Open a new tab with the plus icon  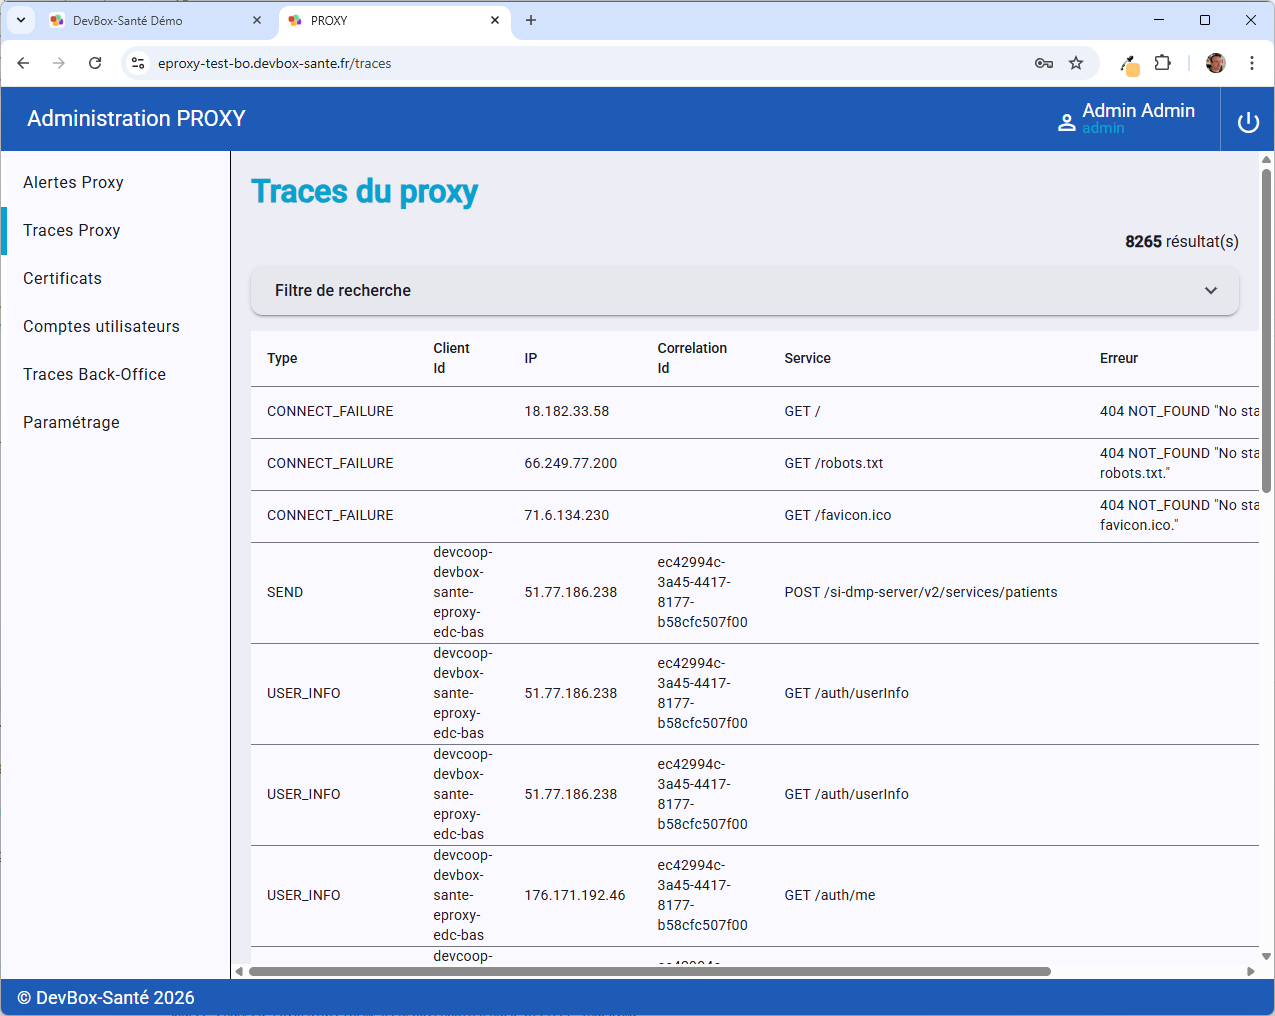click(531, 20)
